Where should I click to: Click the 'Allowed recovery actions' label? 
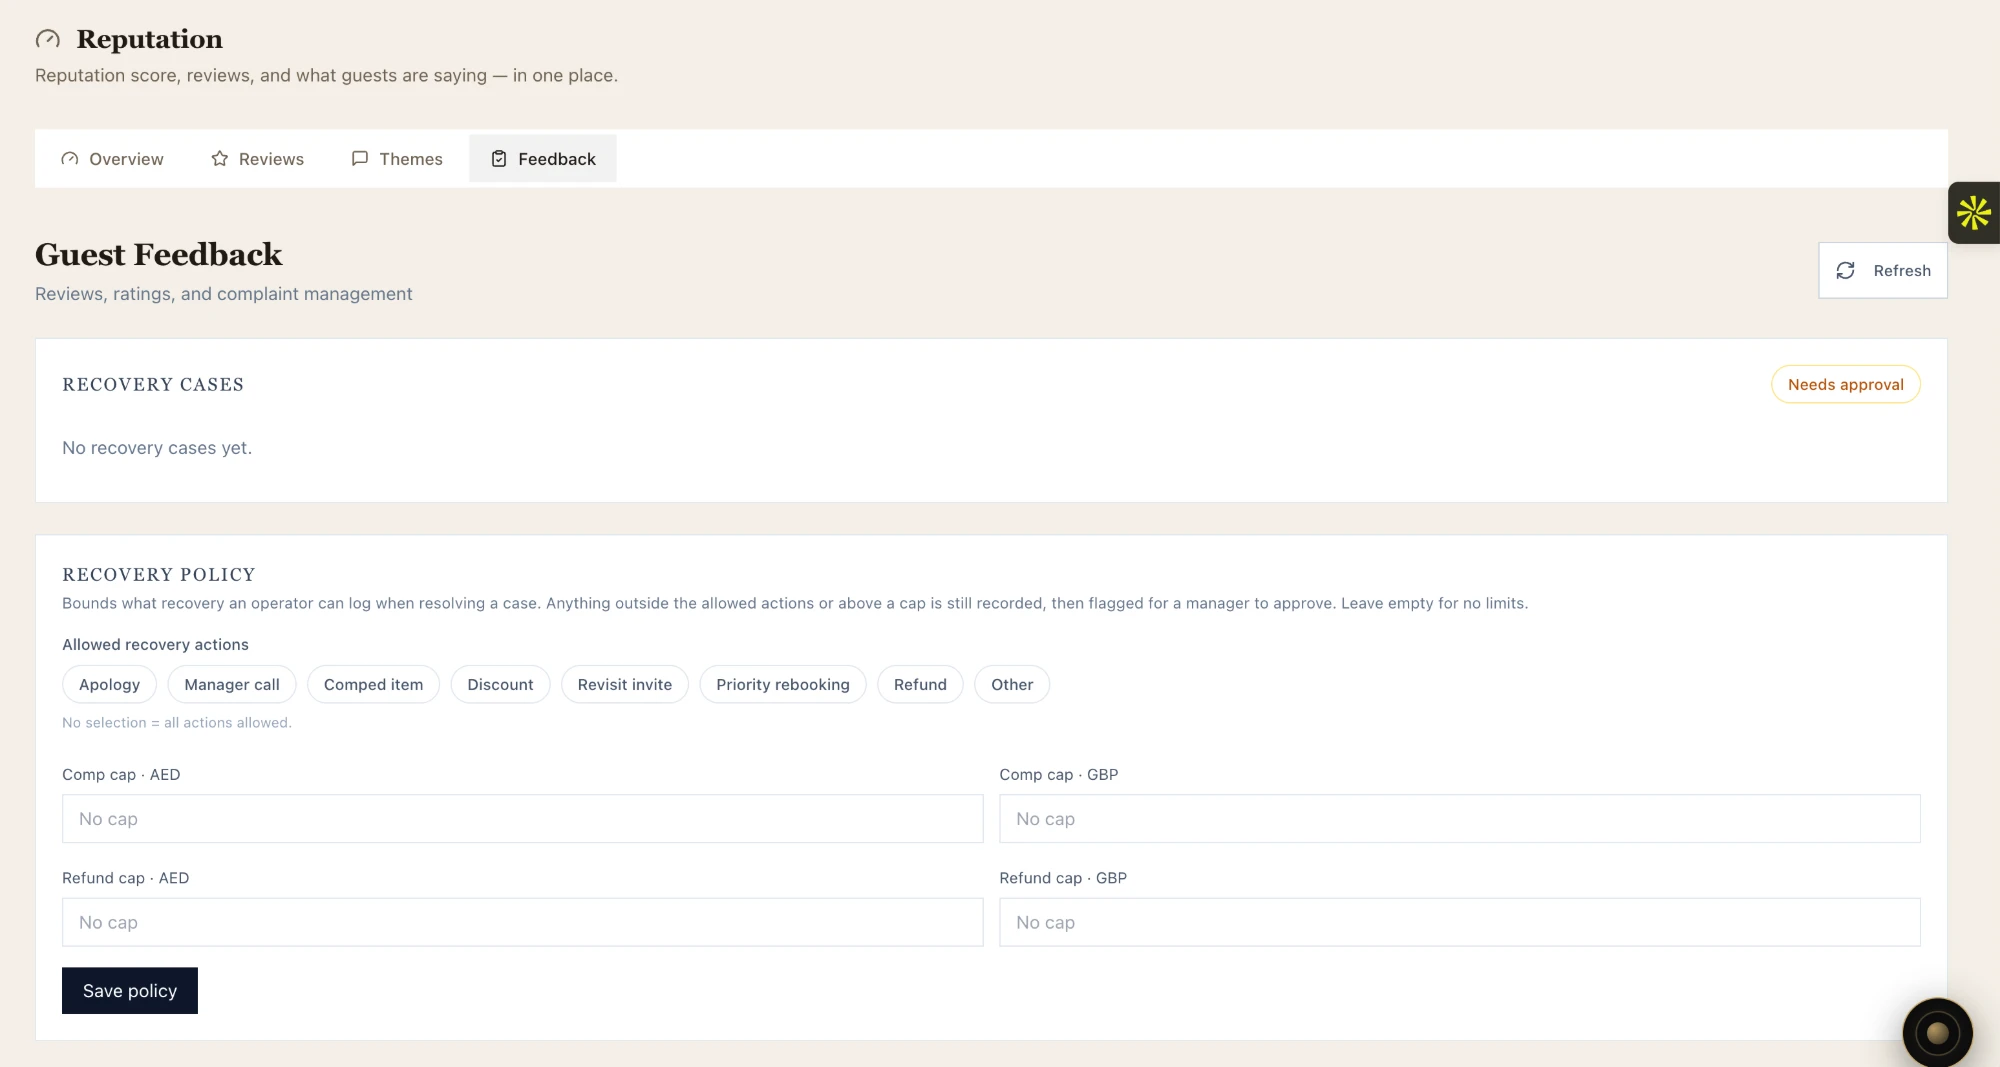[x=155, y=645]
